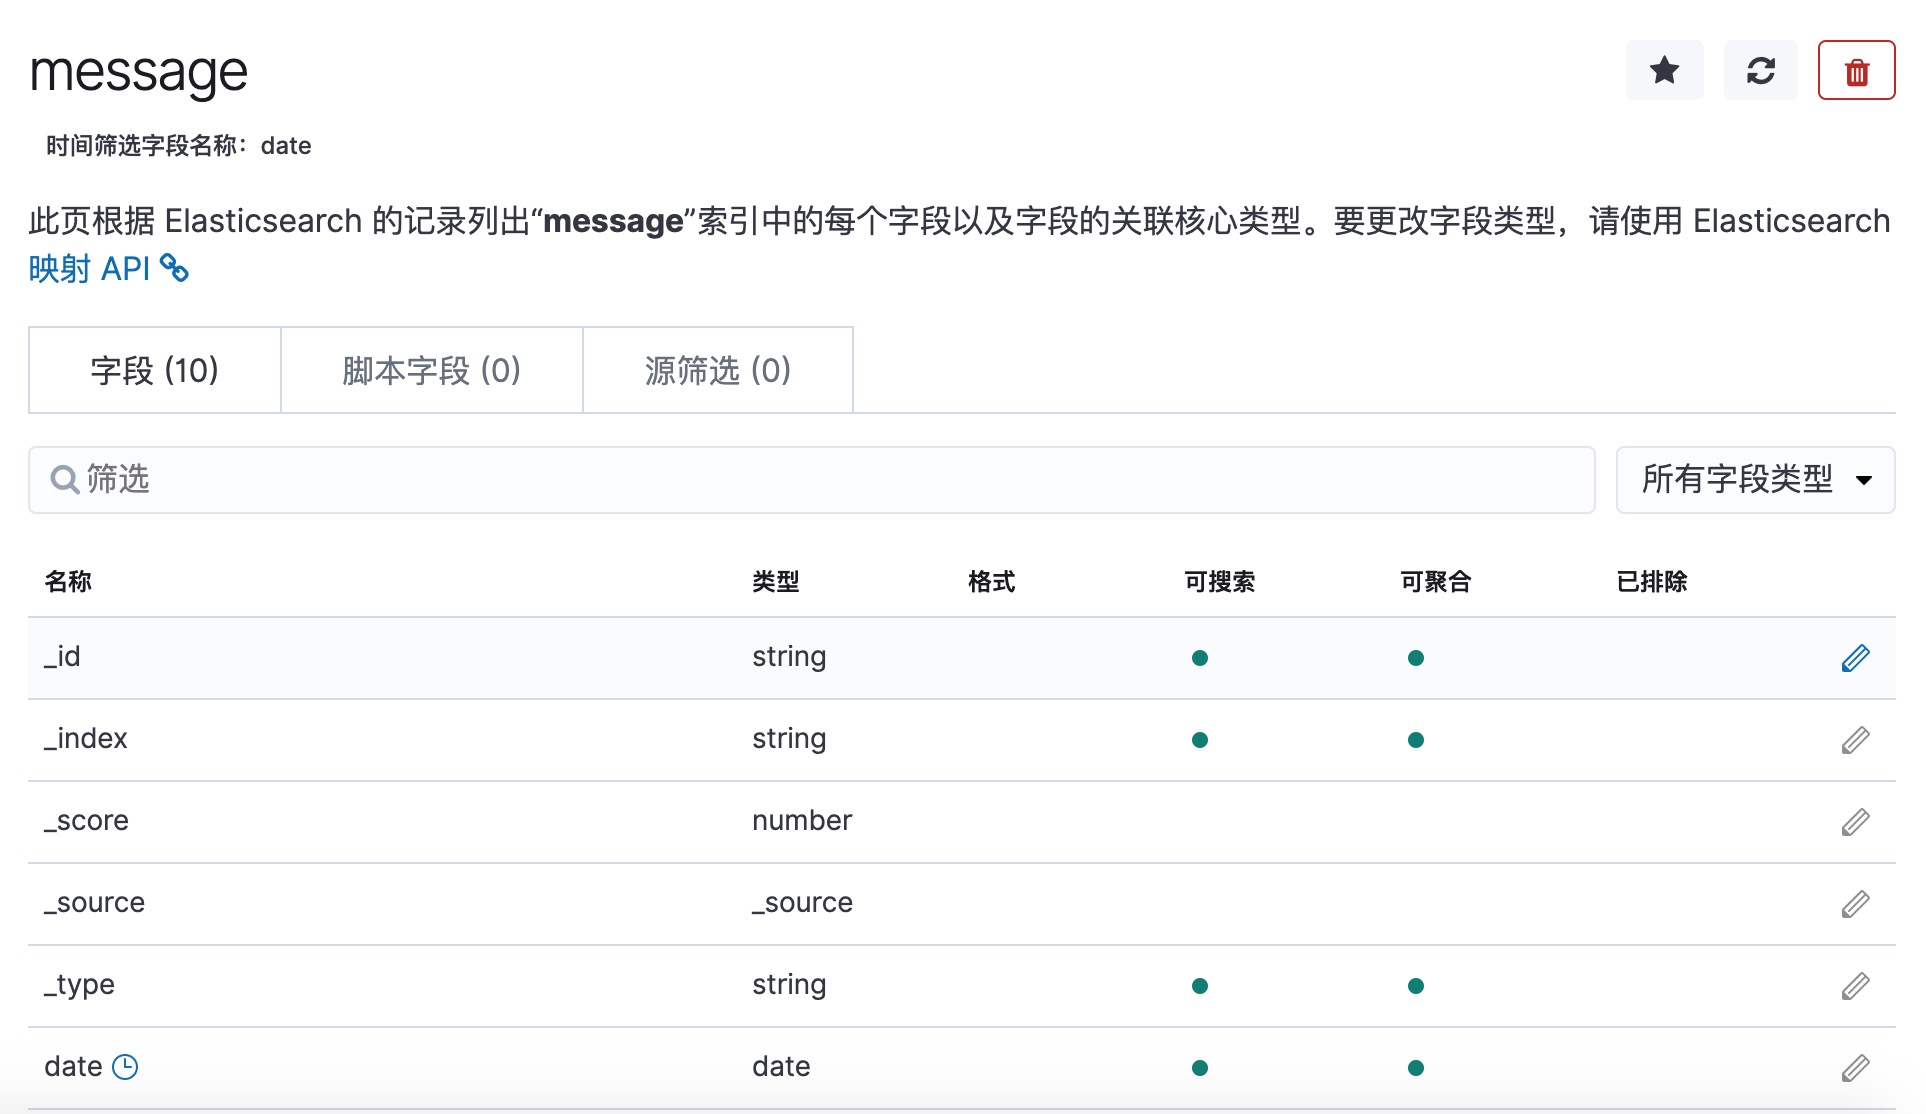Image resolution: width=1926 pixels, height=1114 pixels.
Task: Click the 可聚合 column header
Action: point(1435,582)
